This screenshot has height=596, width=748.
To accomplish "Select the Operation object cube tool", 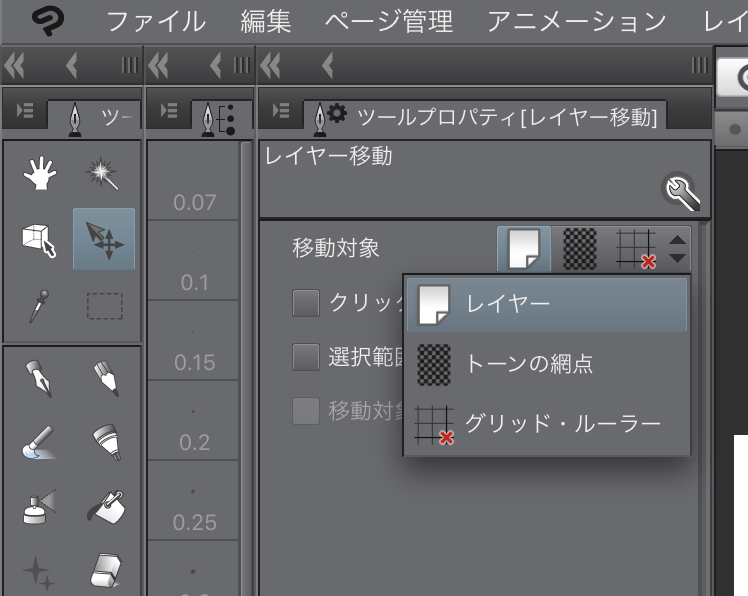I will click(39, 240).
